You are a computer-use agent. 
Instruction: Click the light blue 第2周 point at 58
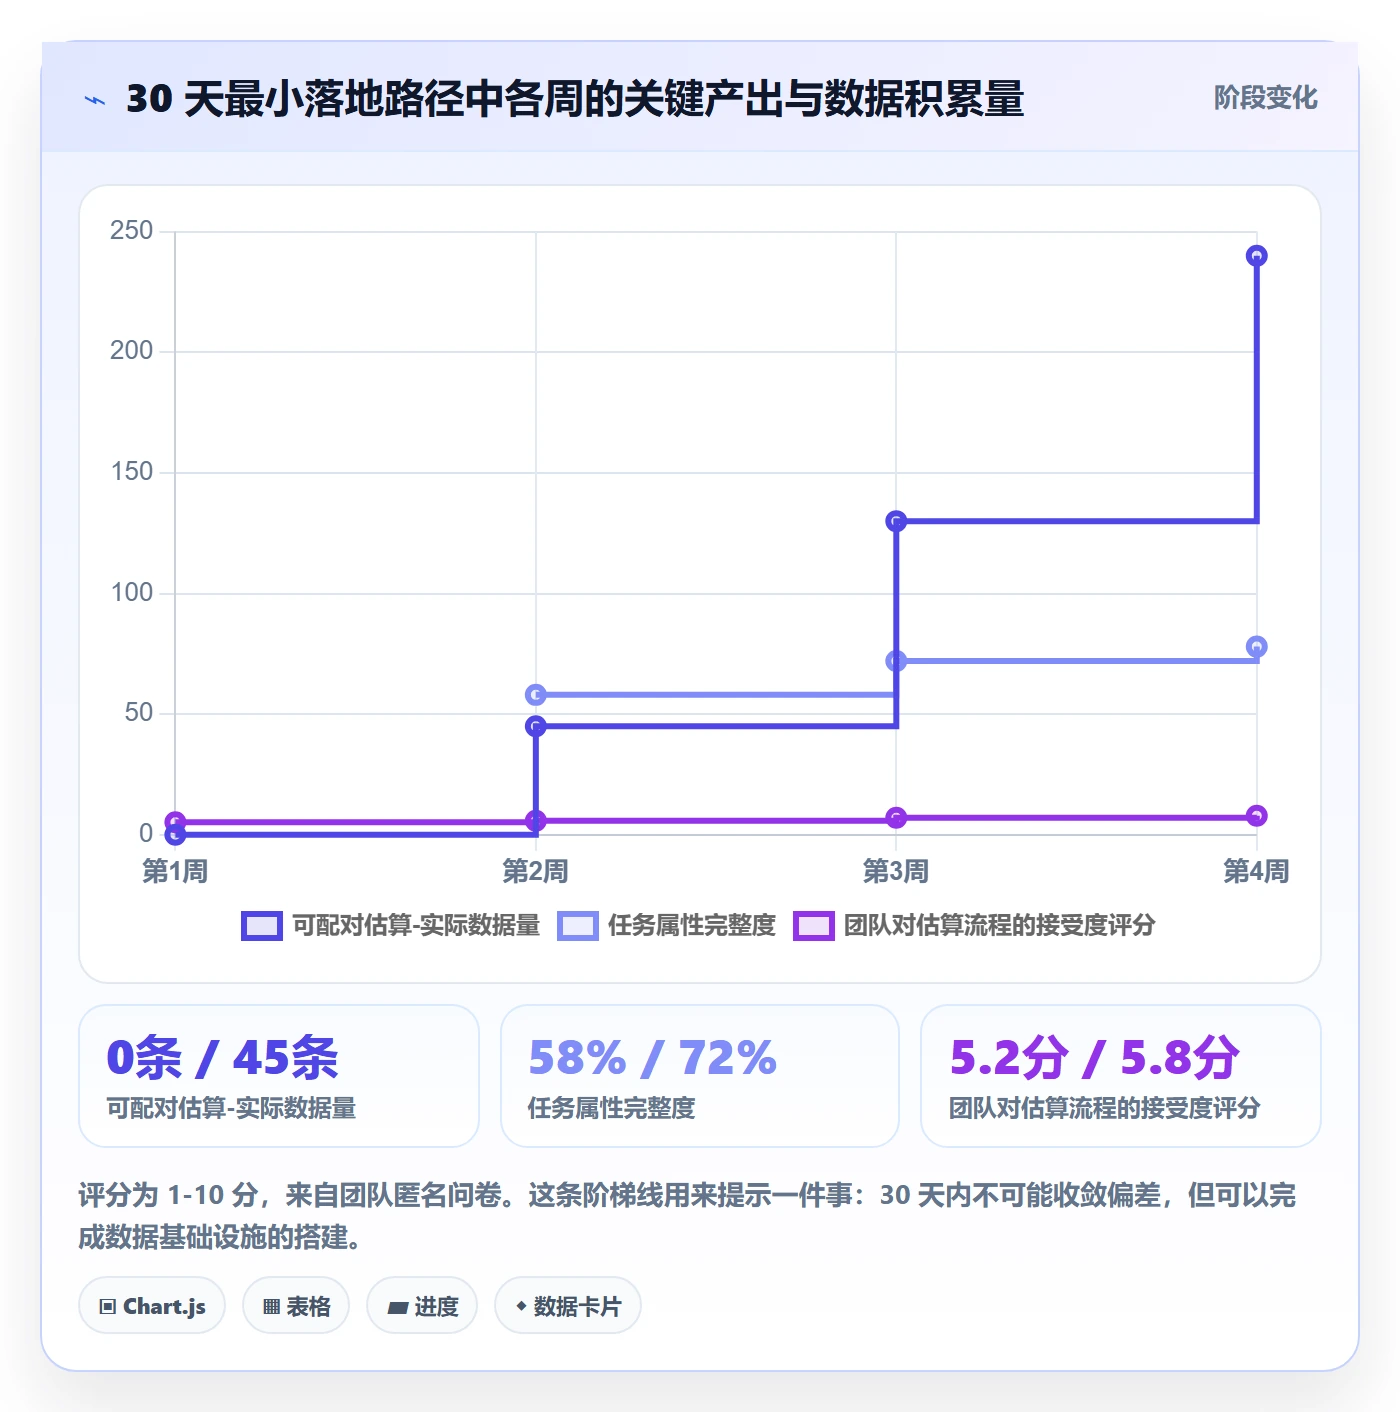(536, 695)
